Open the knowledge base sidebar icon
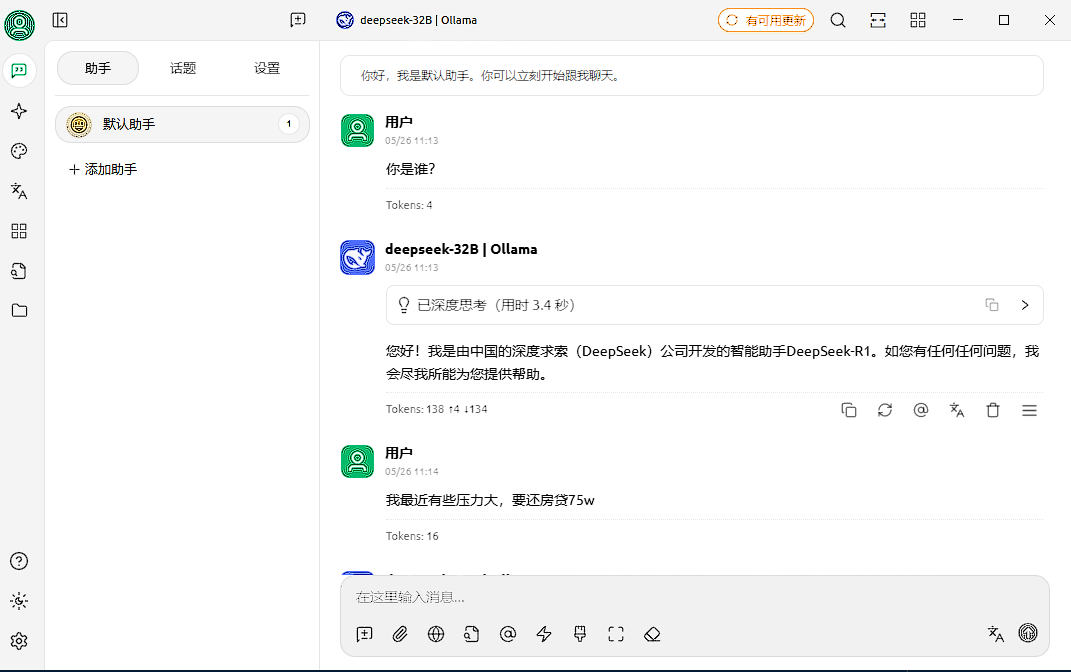The height and width of the screenshot is (672, 1071). 19,271
